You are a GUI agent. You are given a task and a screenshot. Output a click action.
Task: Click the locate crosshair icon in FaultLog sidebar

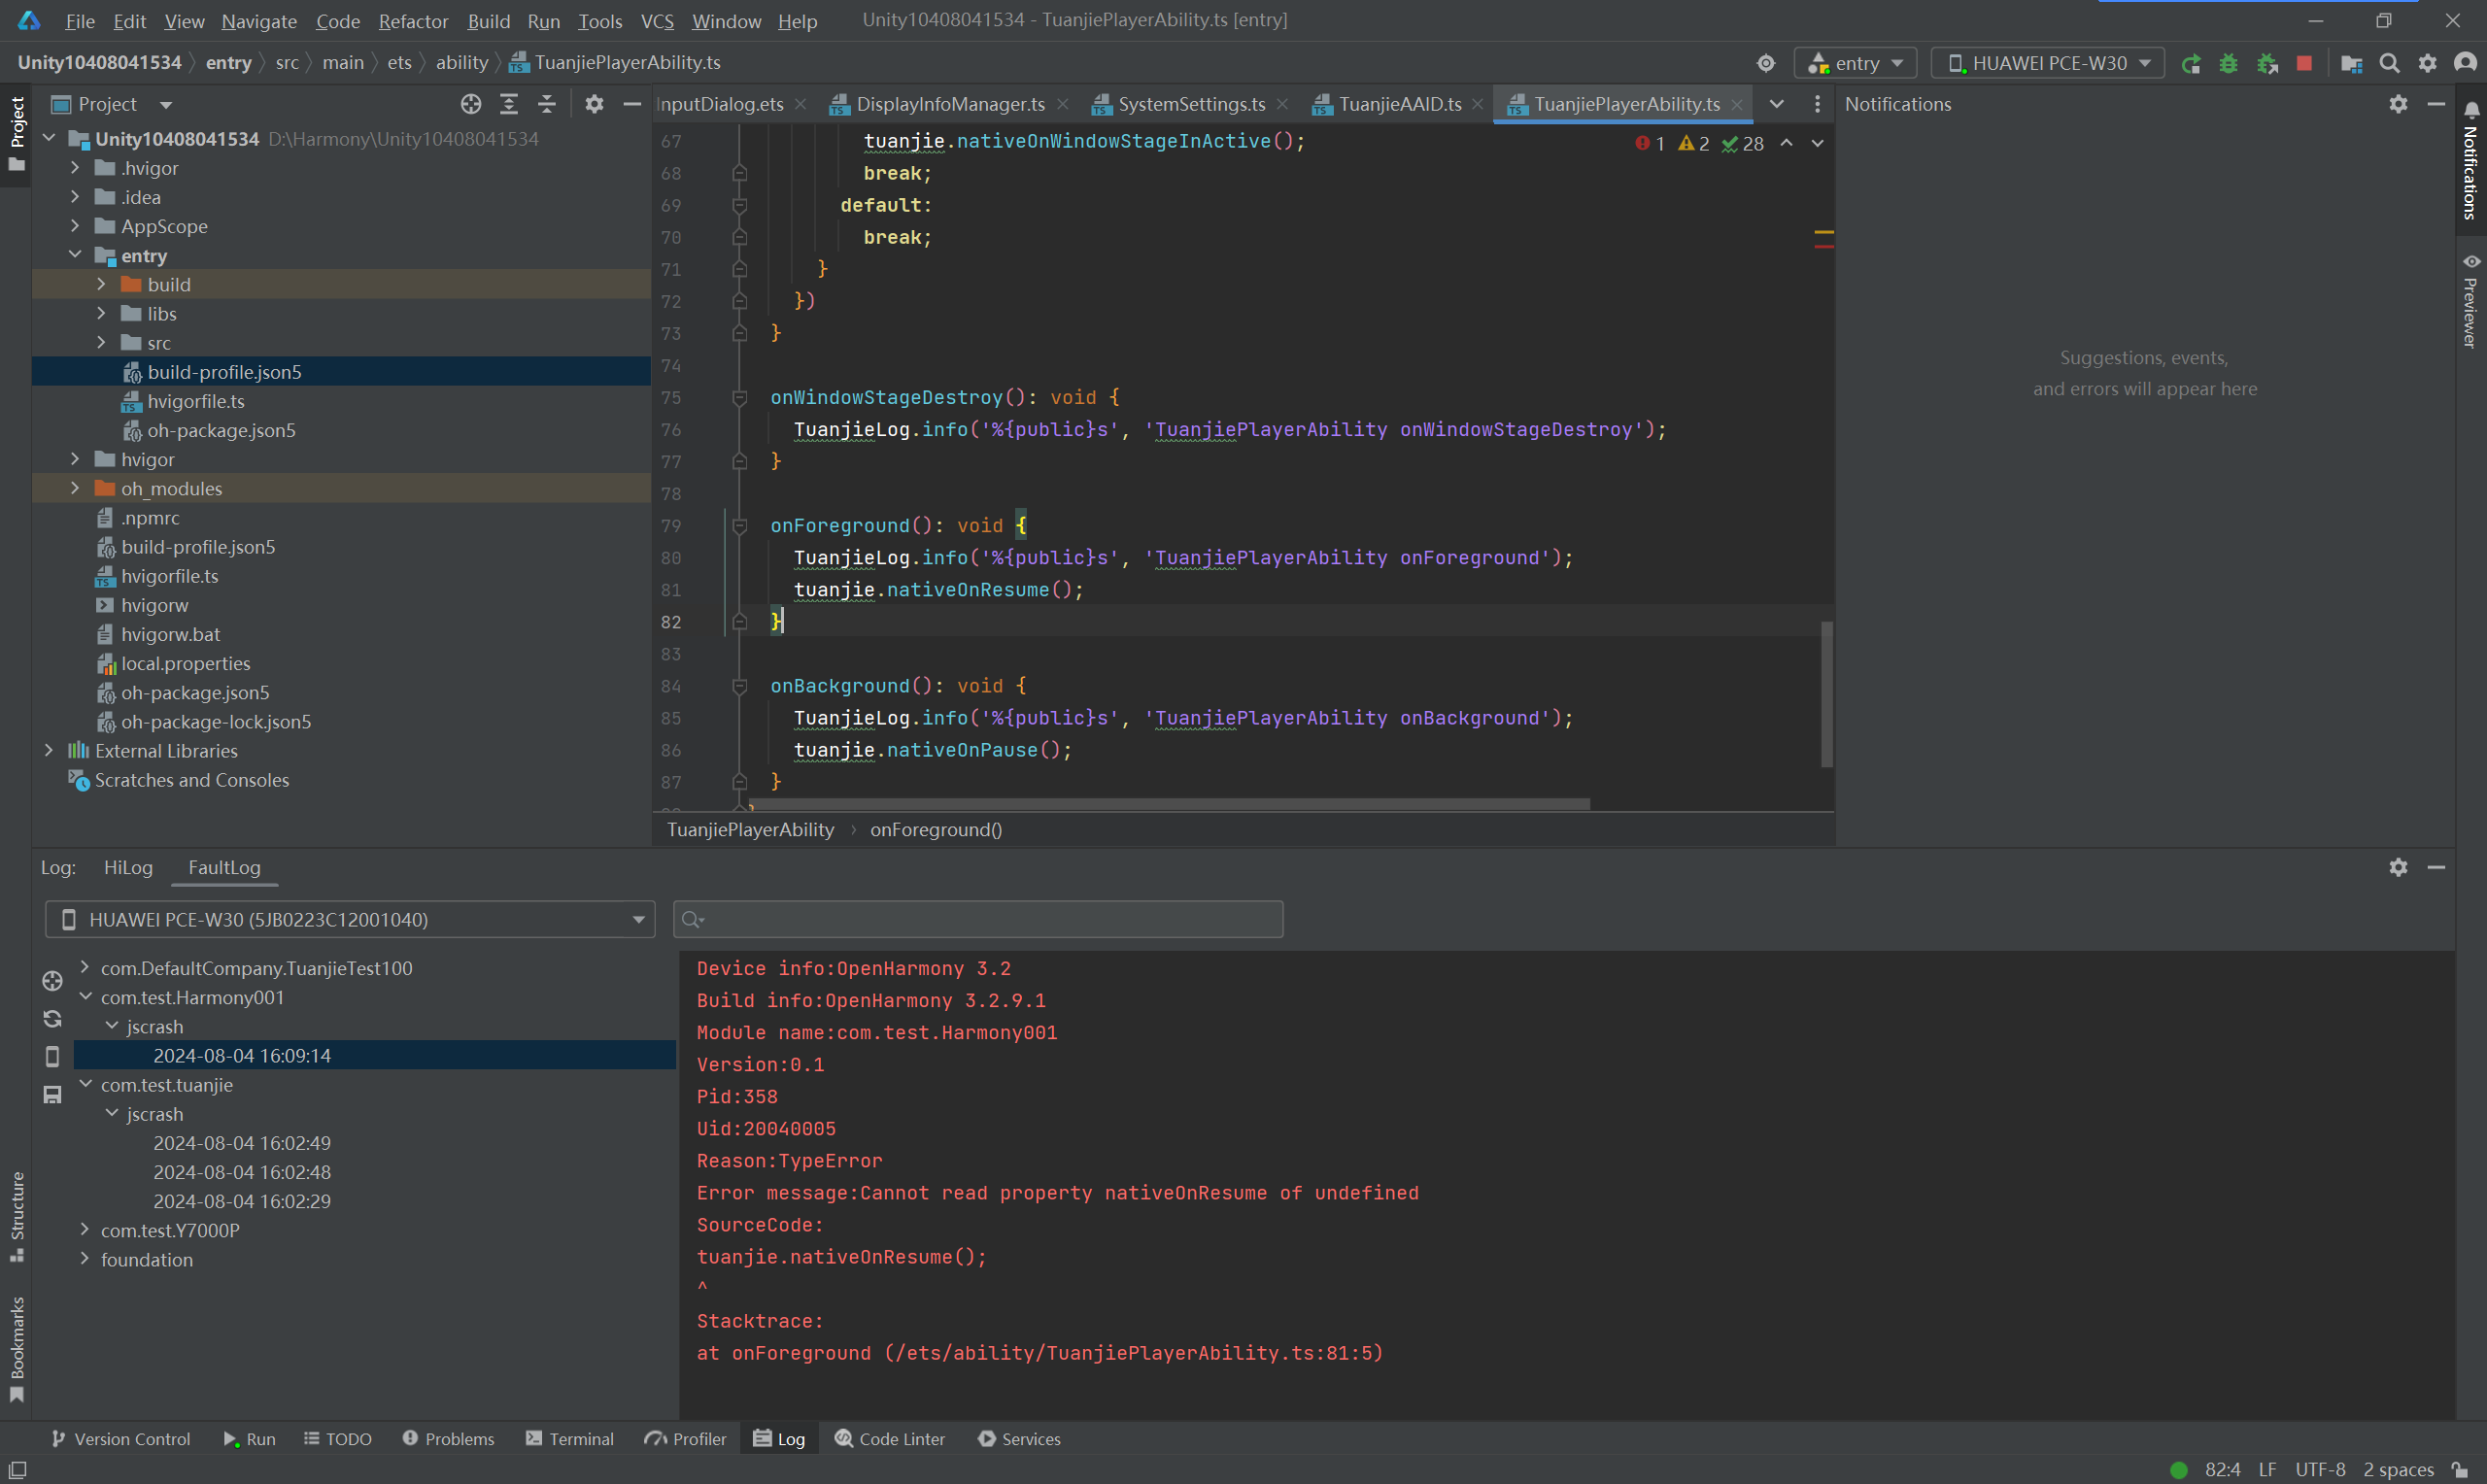pos(53,981)
